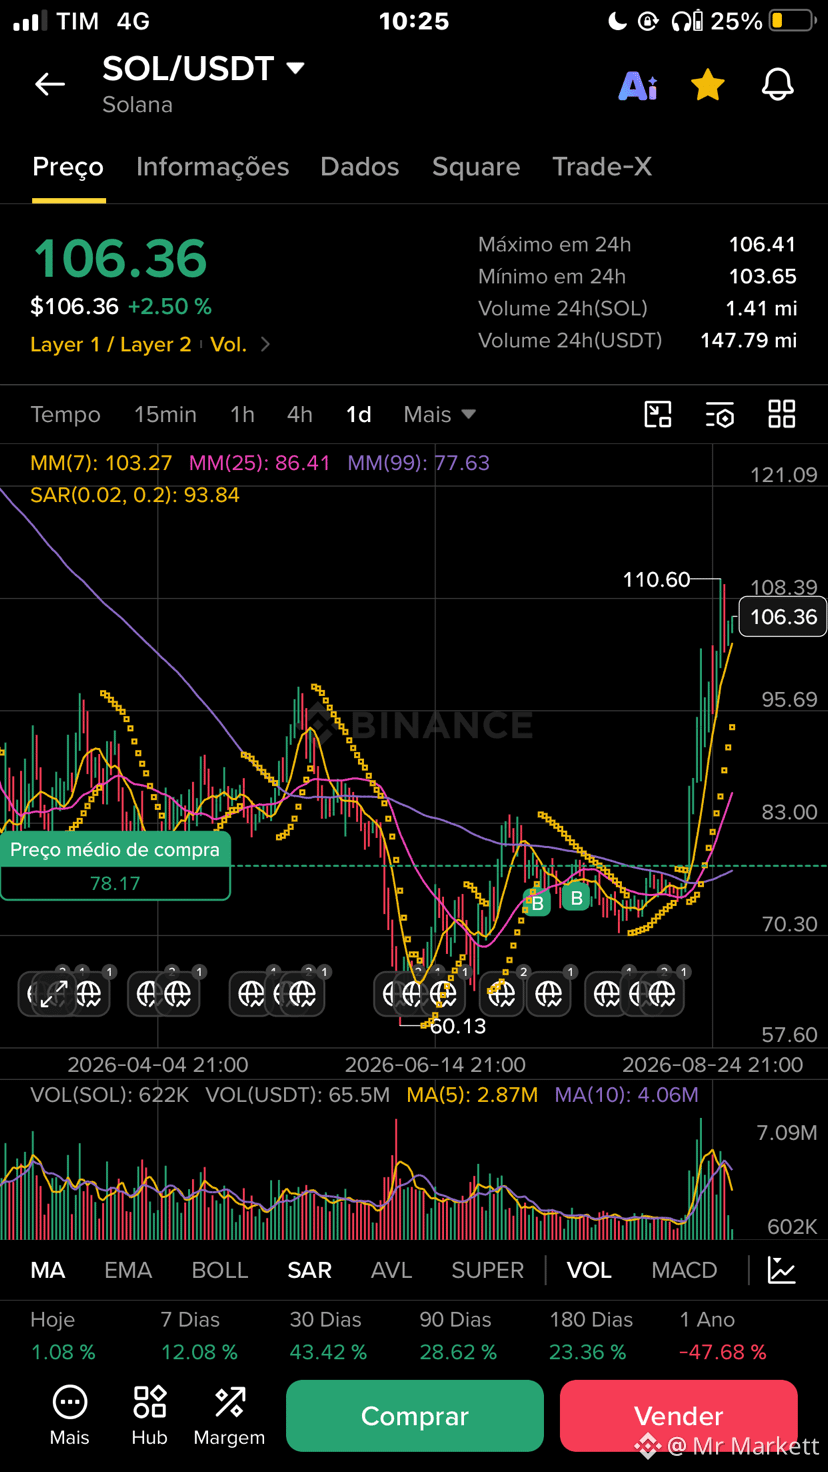
Task: Tap the MM(7): 103.27 indicator label
Action: coord(101,463)
